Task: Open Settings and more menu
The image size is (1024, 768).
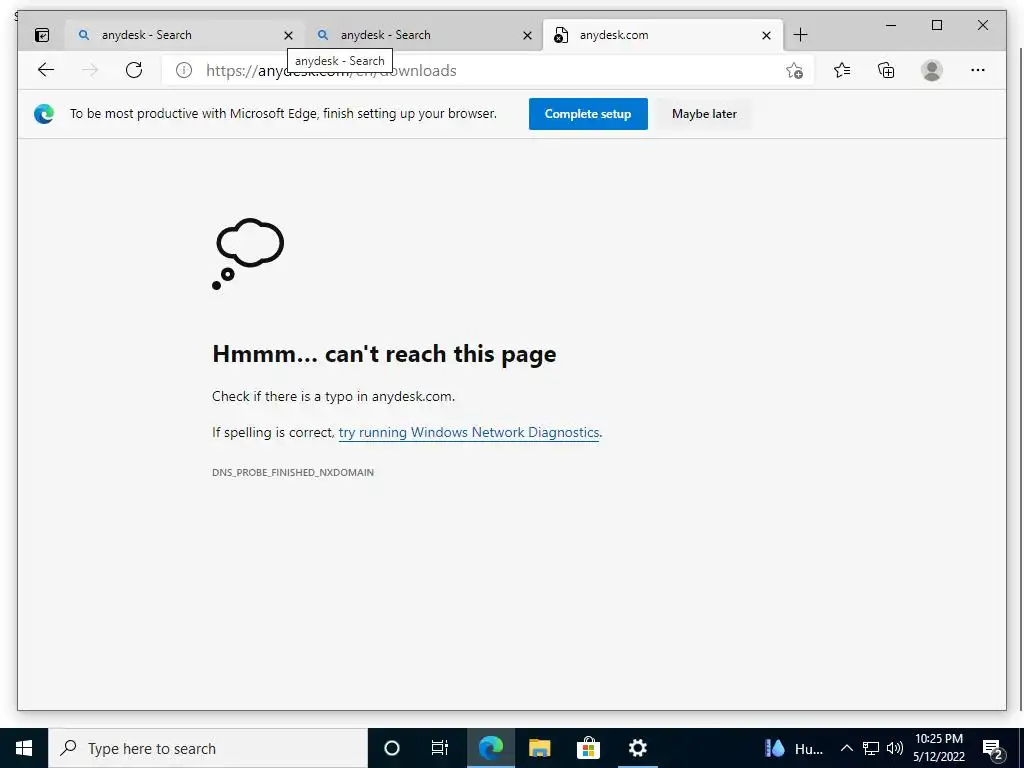Action: tap(978, 70)
